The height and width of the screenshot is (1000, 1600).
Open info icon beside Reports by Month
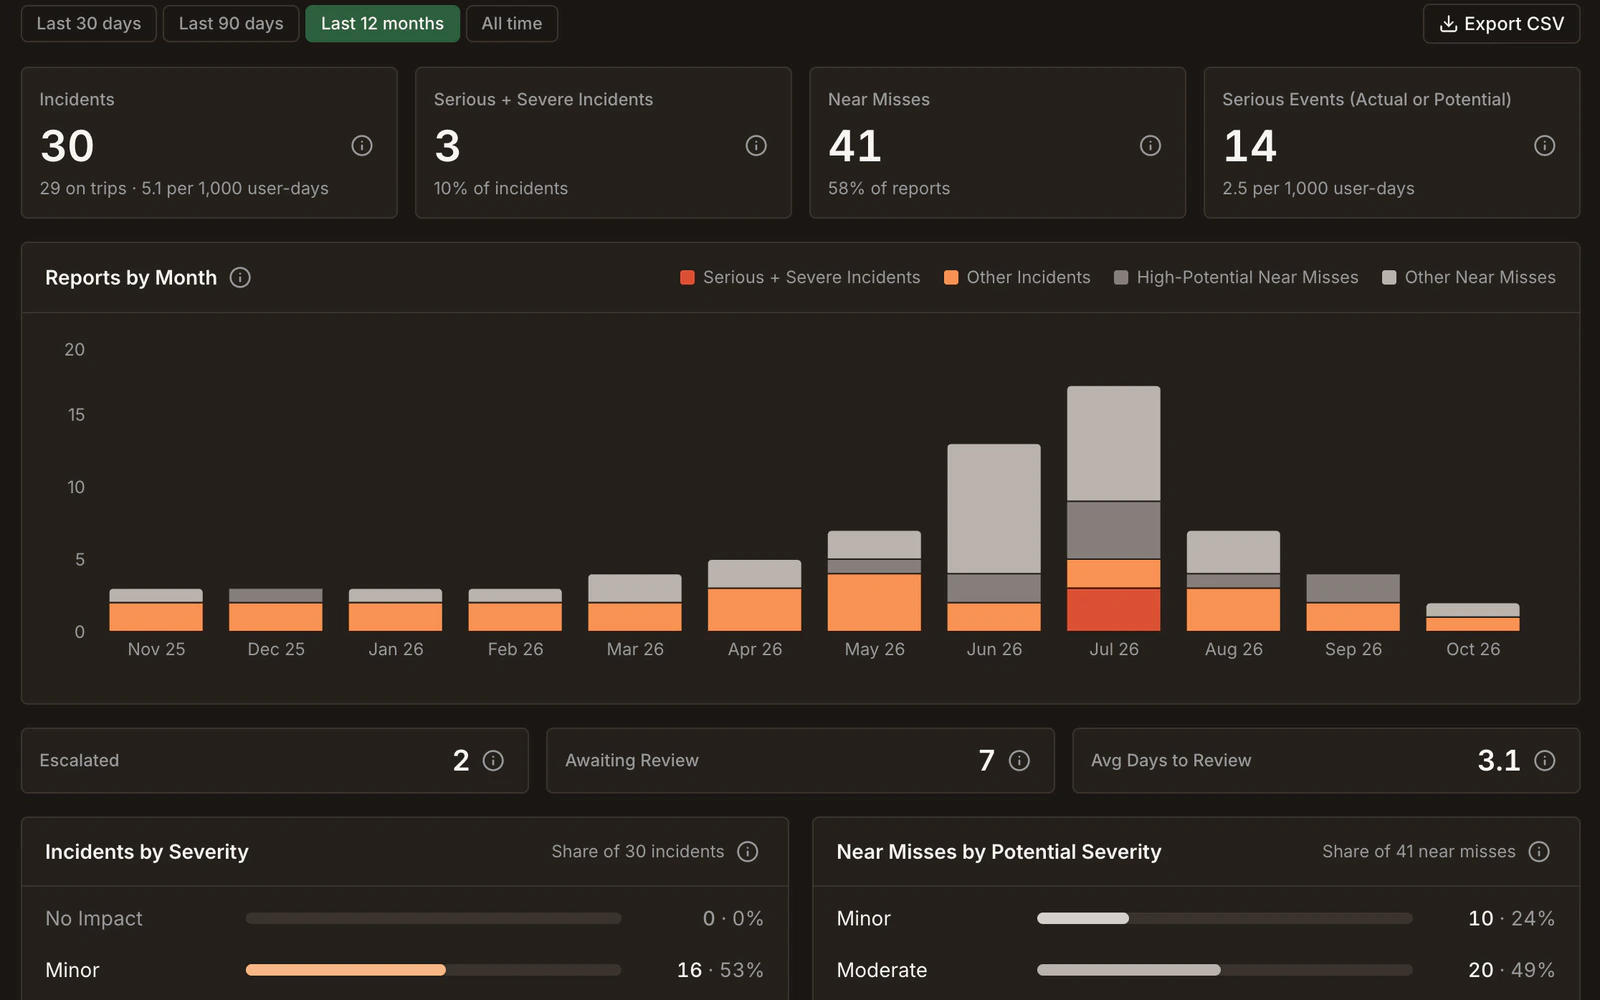coord(240,277)
